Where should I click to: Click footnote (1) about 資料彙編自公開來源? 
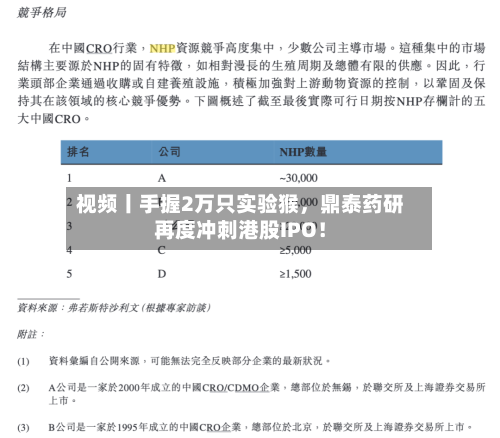tap(173, 361)
